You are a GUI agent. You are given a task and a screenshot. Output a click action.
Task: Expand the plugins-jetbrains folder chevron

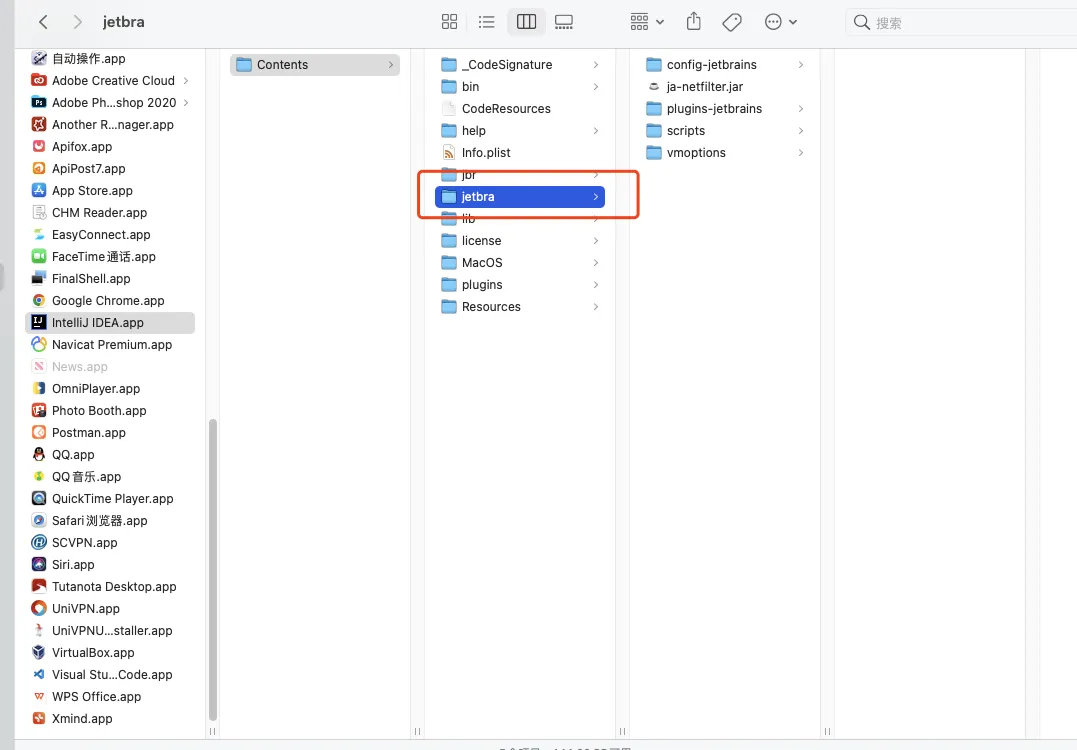point(801,109)
